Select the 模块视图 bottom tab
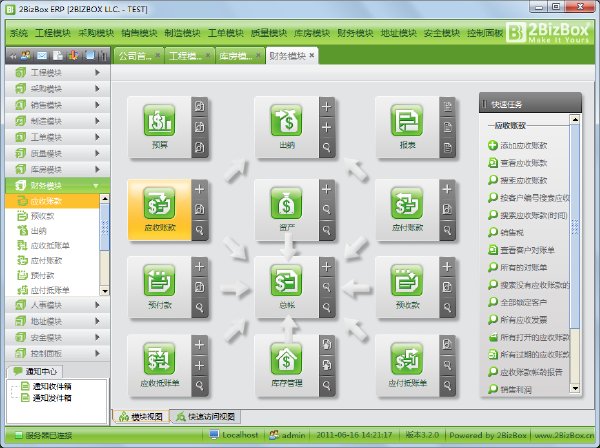 (x=141, y=416)
